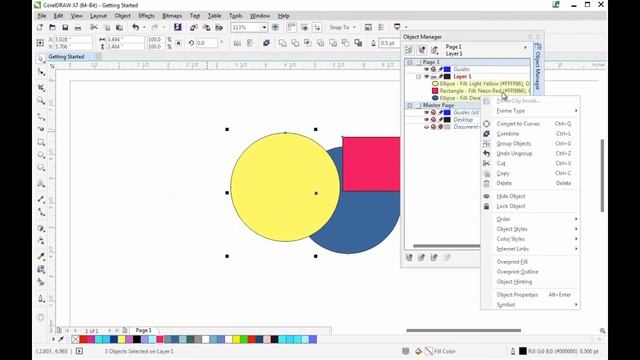Click the New document icon
640x360 pixels.
(40, 27)
